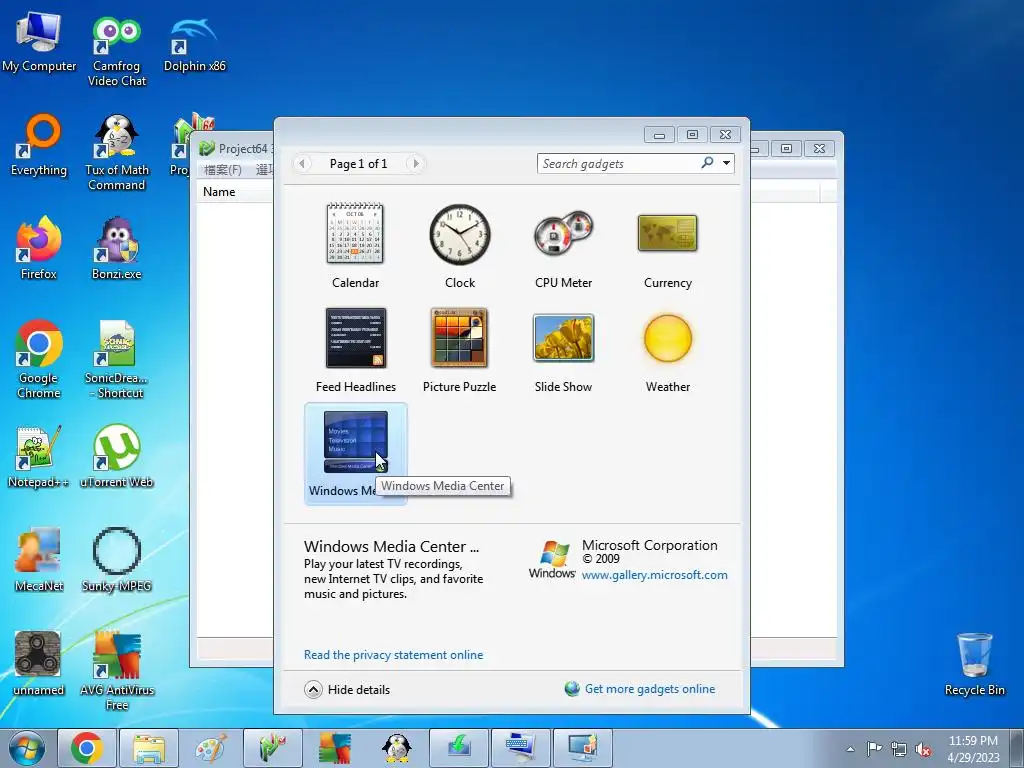
Task: Visit www.gallery.microsoft.com link
Action: (x=654, y=575)
